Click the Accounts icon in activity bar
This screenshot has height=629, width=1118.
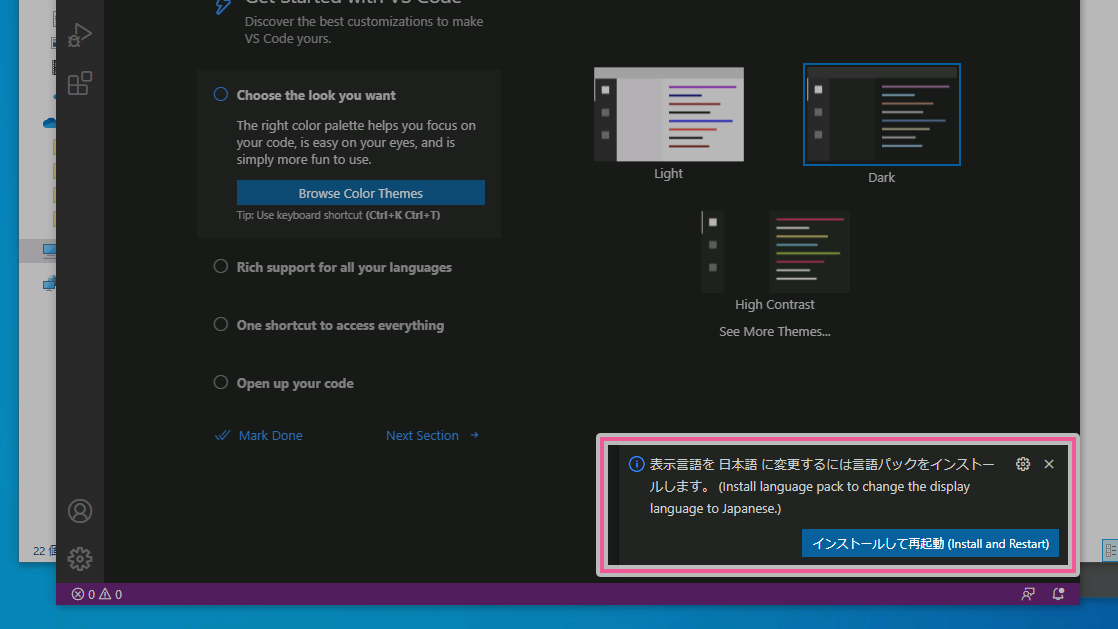(x=80, y=511)
